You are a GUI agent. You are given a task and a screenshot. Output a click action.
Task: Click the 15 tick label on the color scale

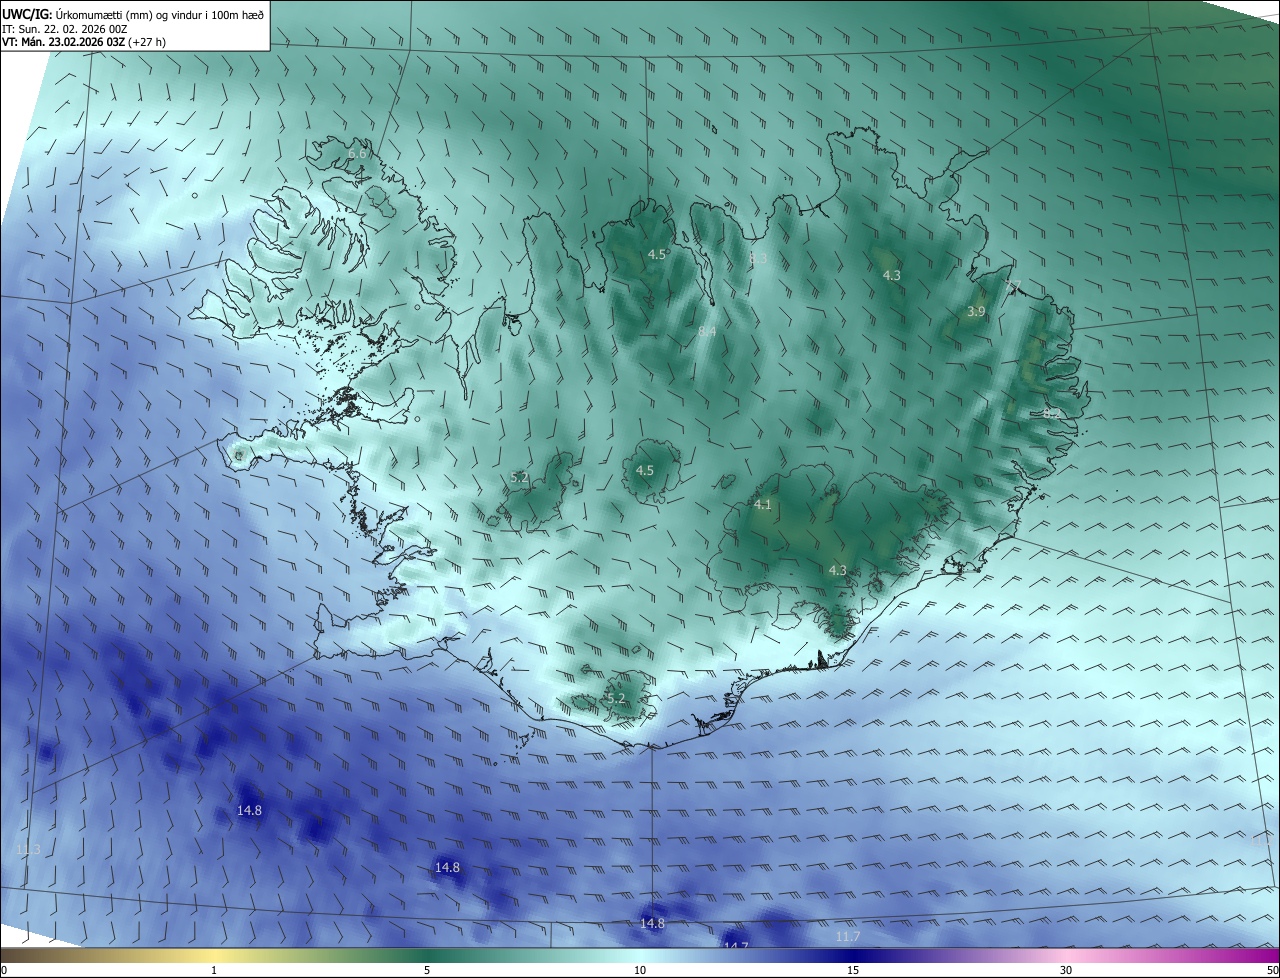click(853, 970)
